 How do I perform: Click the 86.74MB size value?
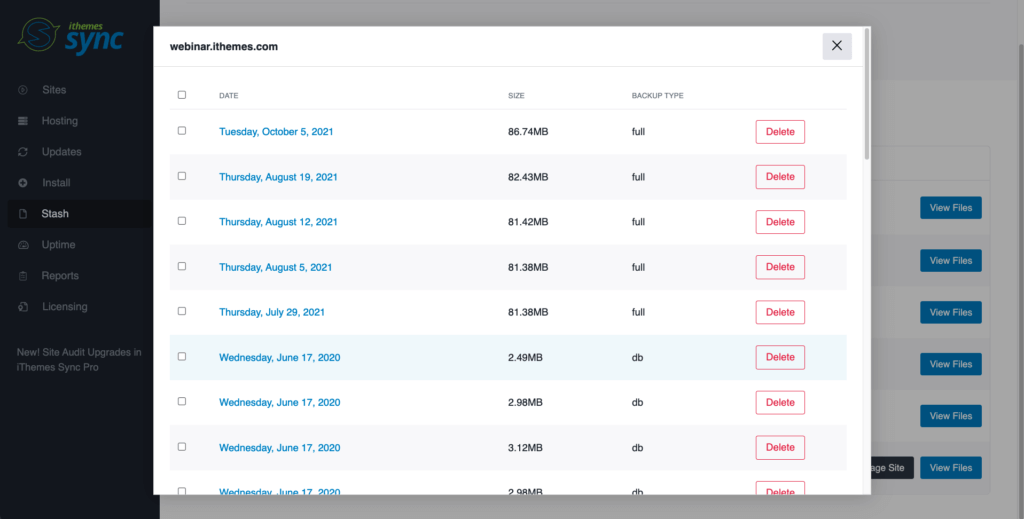pyautogui.click(x=528, y=132)
